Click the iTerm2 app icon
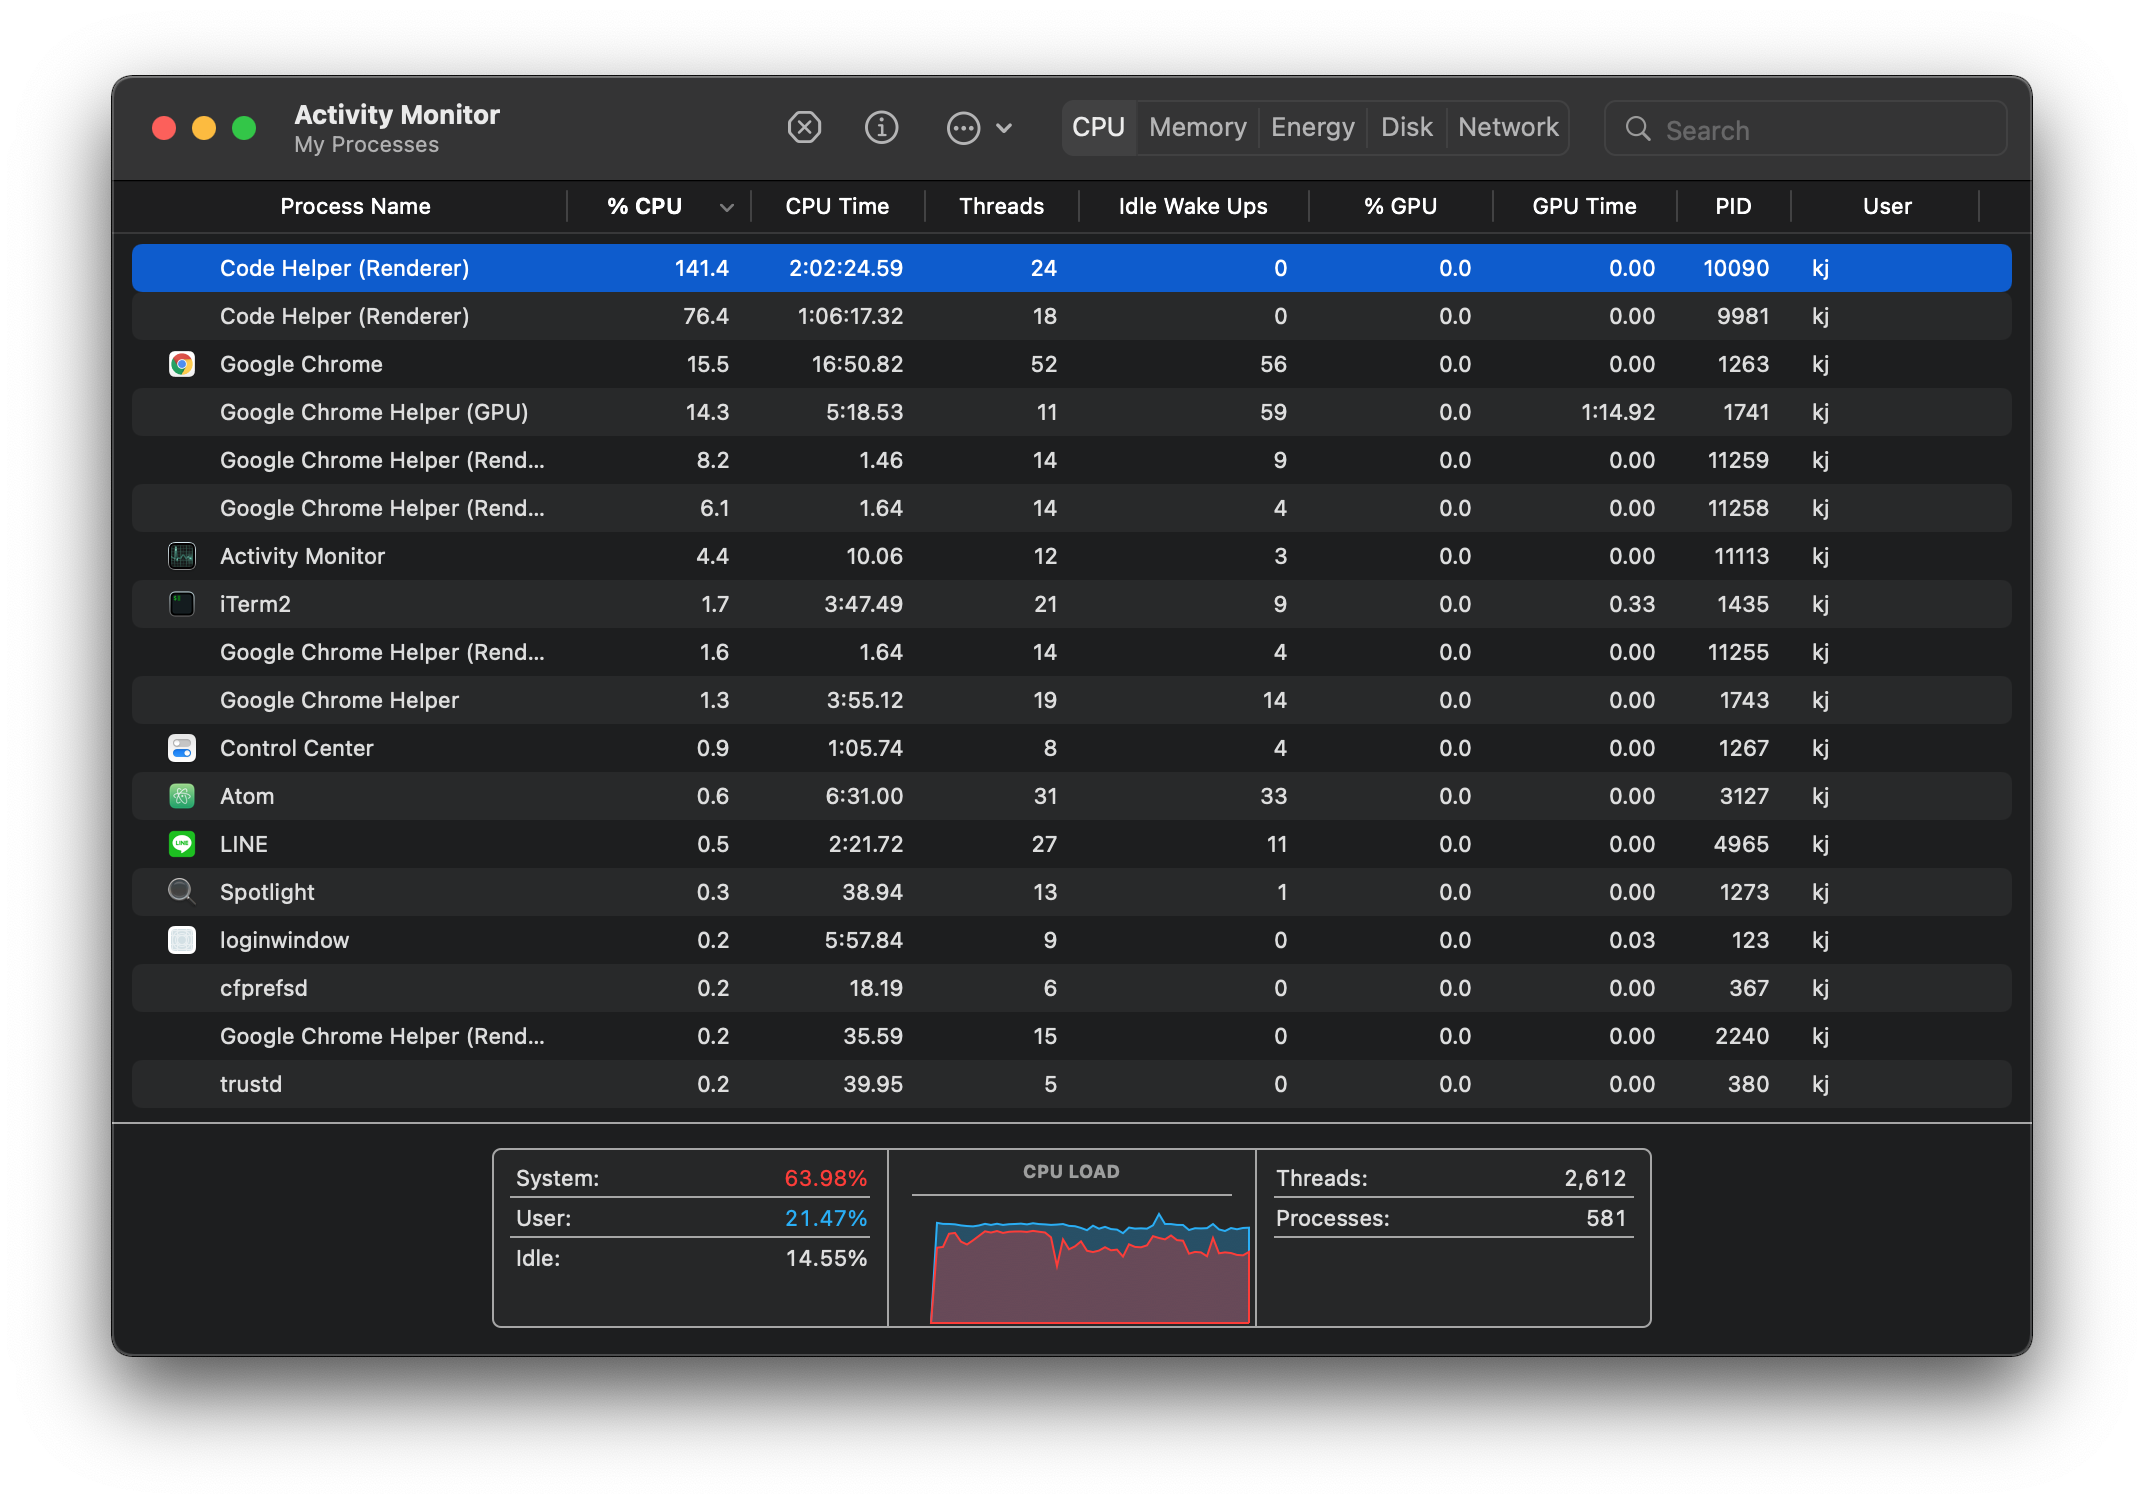The height and width of the screenshot is (1504, 2144). [182, 604]
